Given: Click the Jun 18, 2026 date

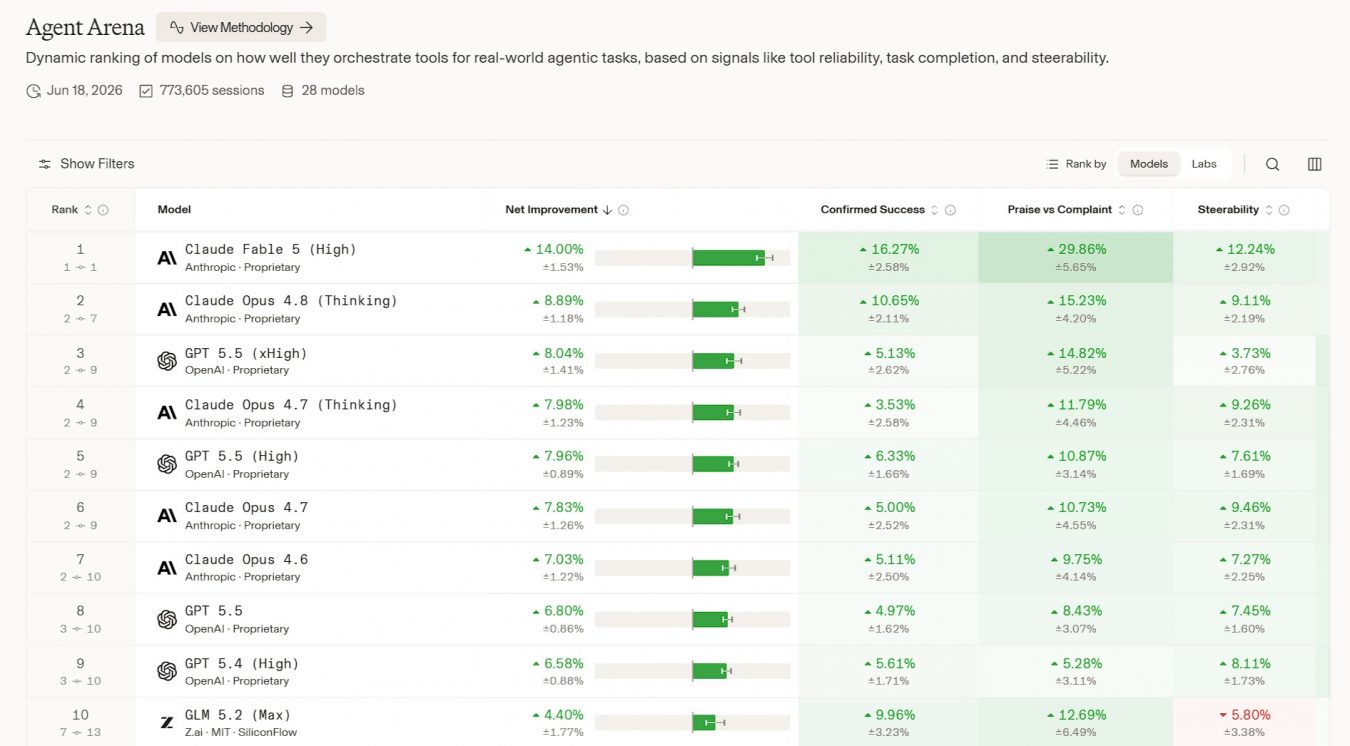Looking at the screenshot, I should point(85,91).
